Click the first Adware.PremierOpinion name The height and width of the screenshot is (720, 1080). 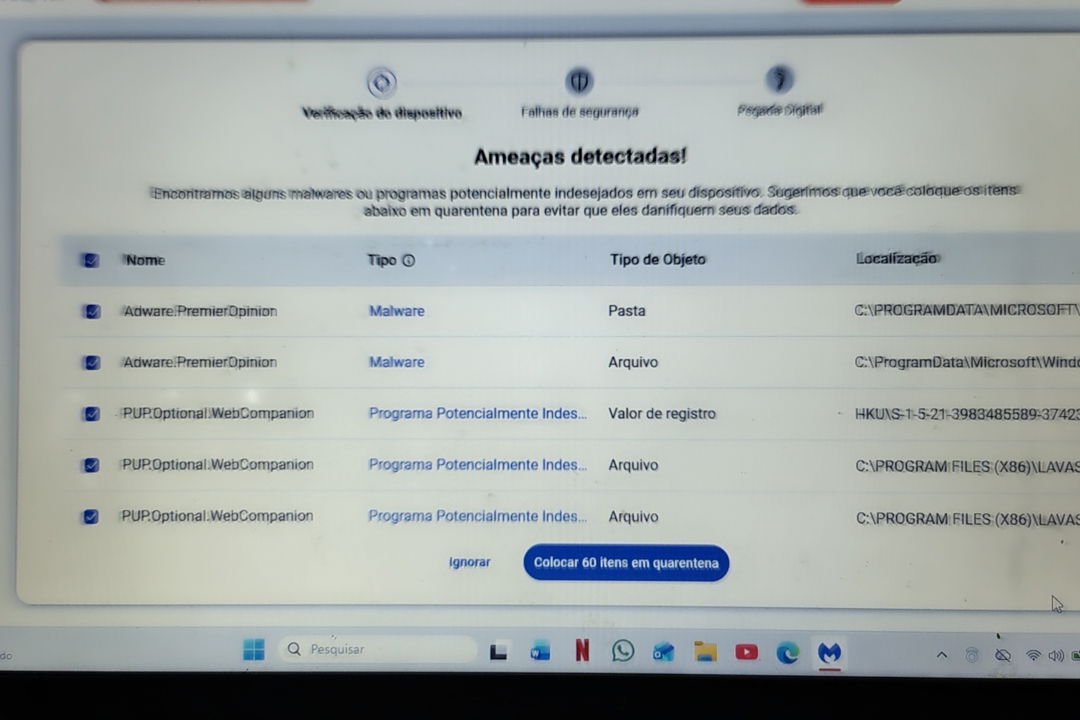[x=200, y=311]
